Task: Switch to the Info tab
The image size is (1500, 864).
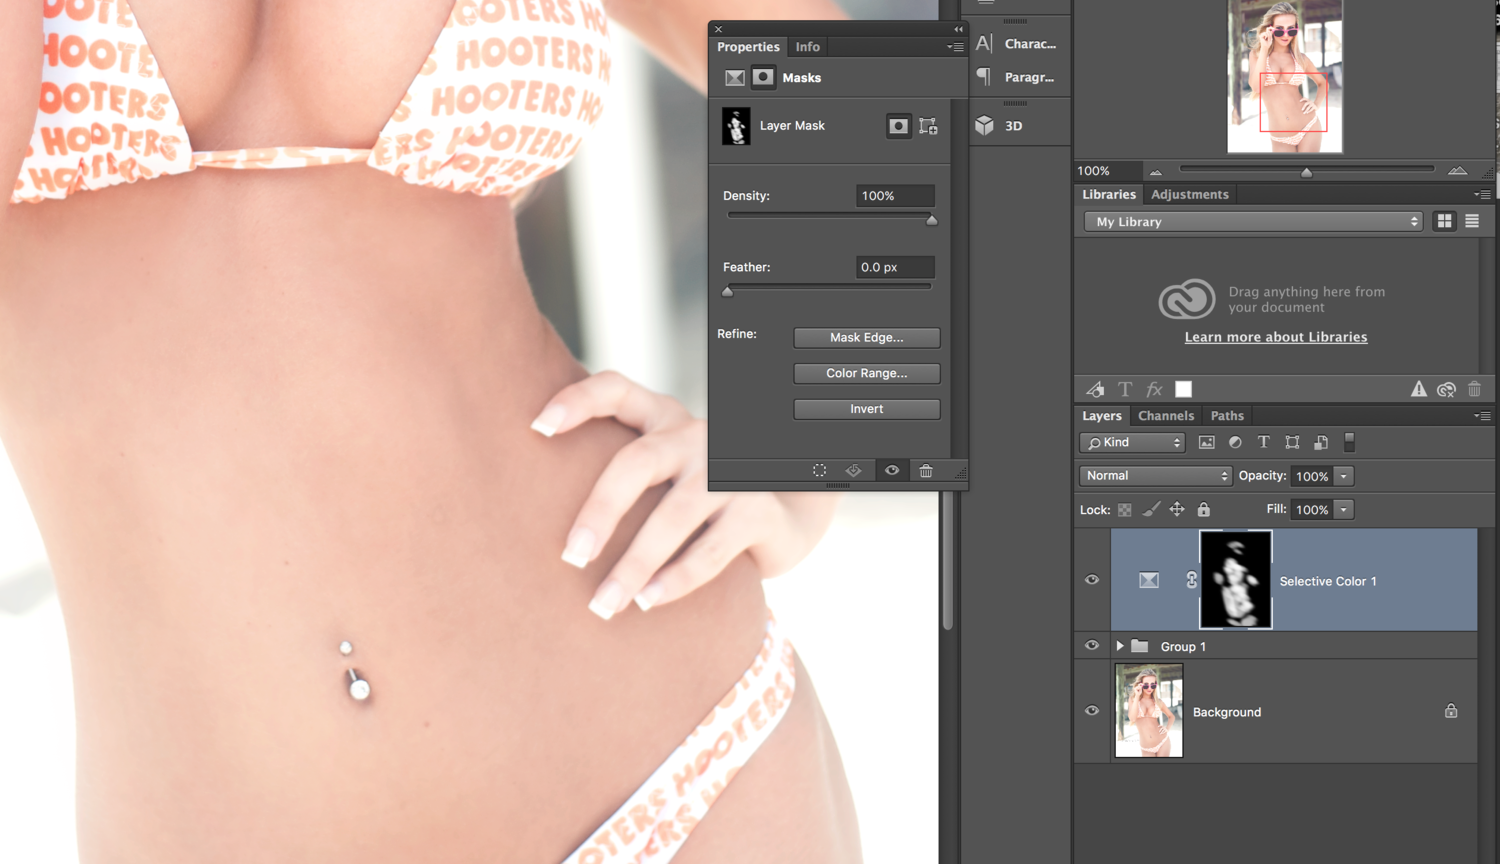Action: click(807, 47)
